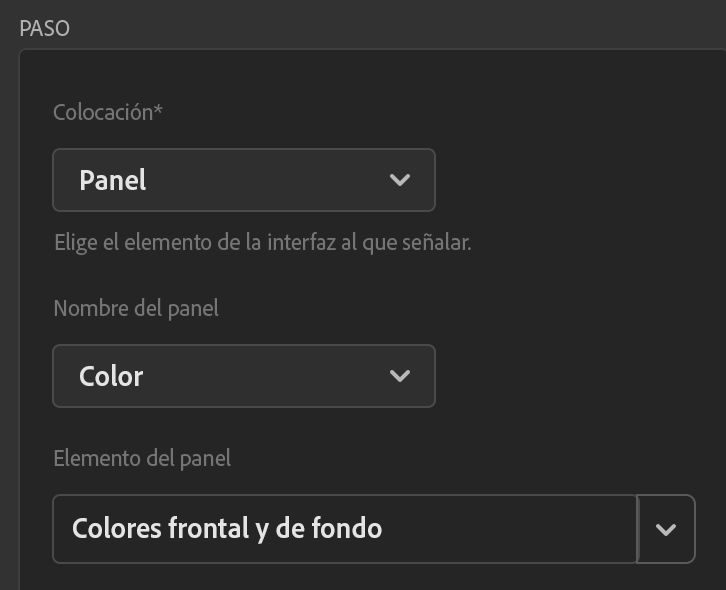Click the Colocación* field label
Viewport: 726px width, 590px height.
106,112
